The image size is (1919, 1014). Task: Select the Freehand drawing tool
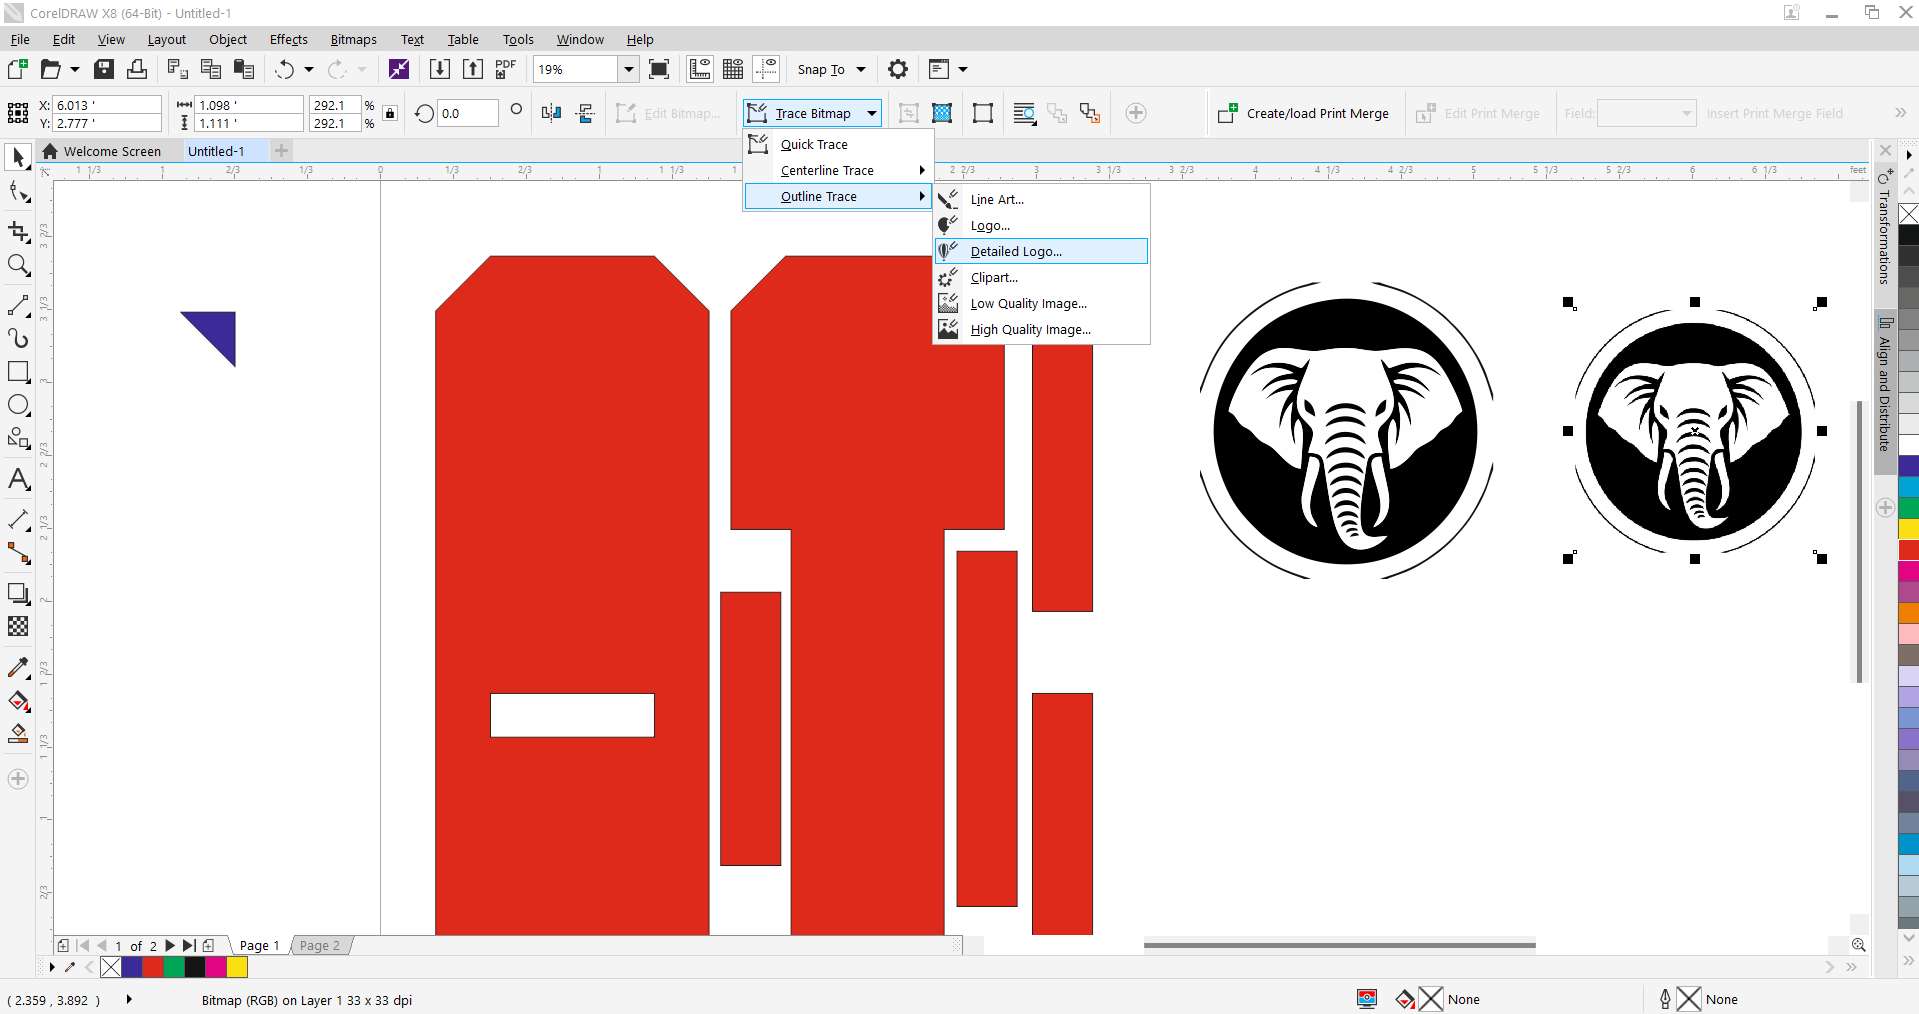18,304
